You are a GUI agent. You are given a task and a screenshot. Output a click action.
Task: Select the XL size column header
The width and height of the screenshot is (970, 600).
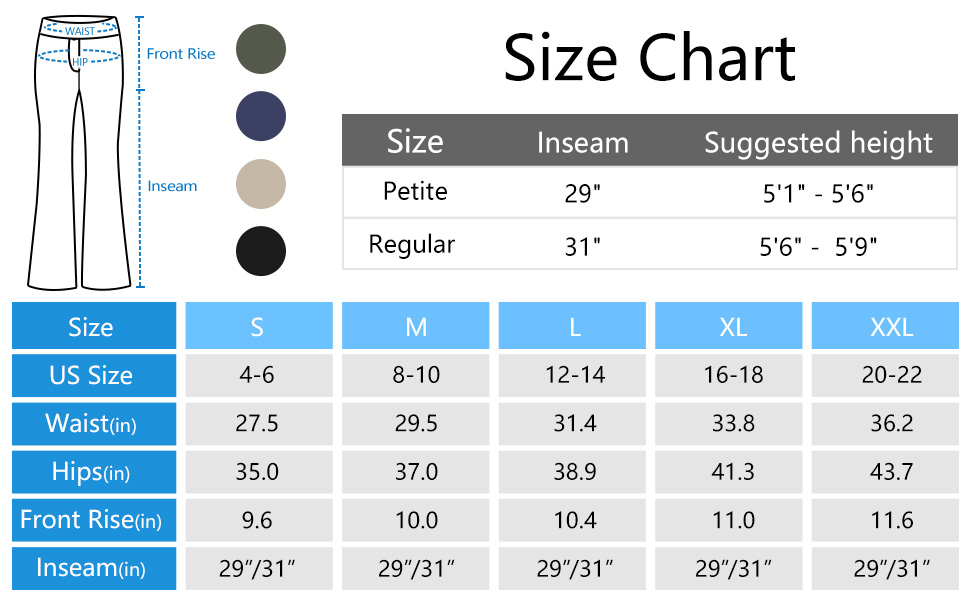(x=732, y=327)
